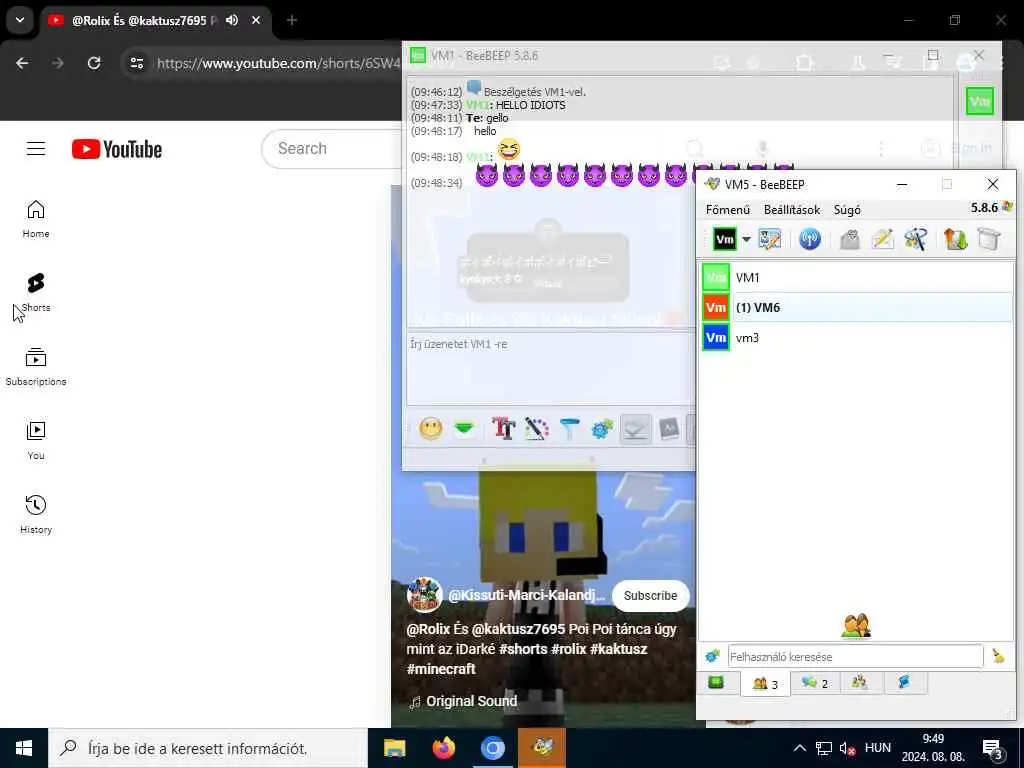The image size is (1024, 768).
Task: Select user (1) VM6 in the user list
Action: tap(857, 308)
